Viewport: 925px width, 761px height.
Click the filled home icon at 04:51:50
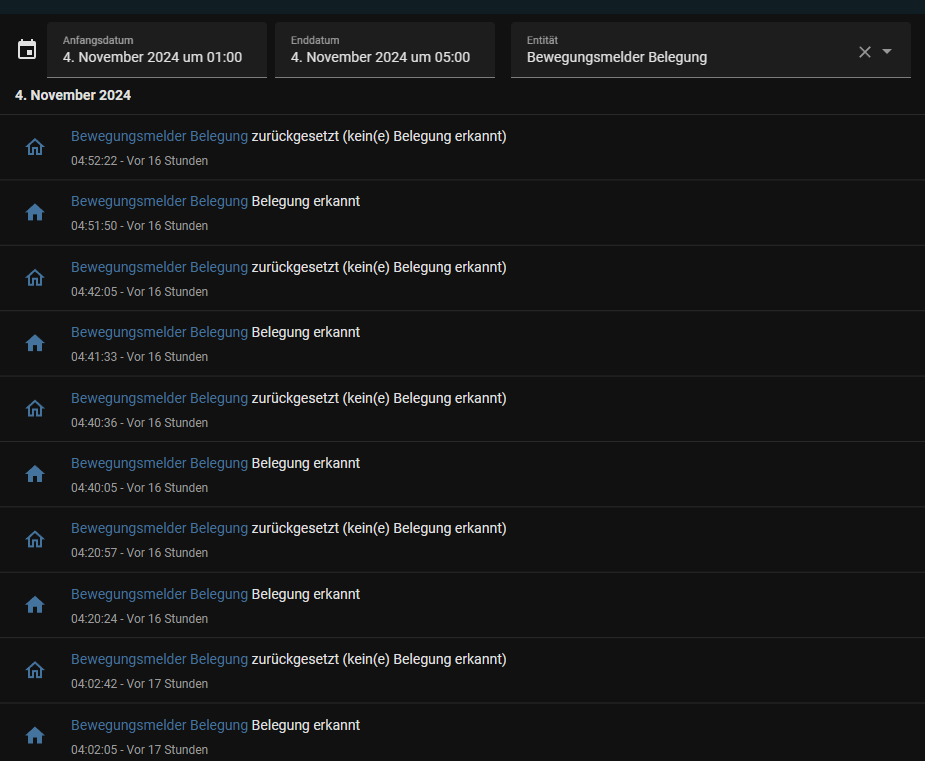pos(35,212)
